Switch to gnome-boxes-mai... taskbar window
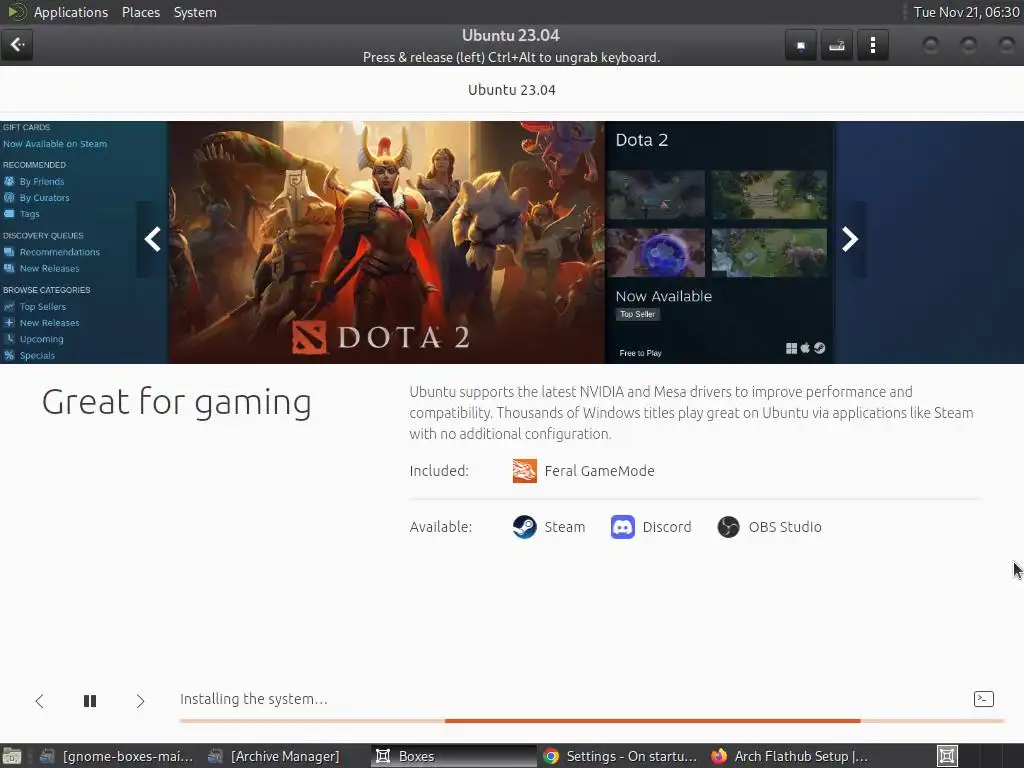The width and height of the screenshot is (1024, 768). pyautogui.click(x=116, y=756)
